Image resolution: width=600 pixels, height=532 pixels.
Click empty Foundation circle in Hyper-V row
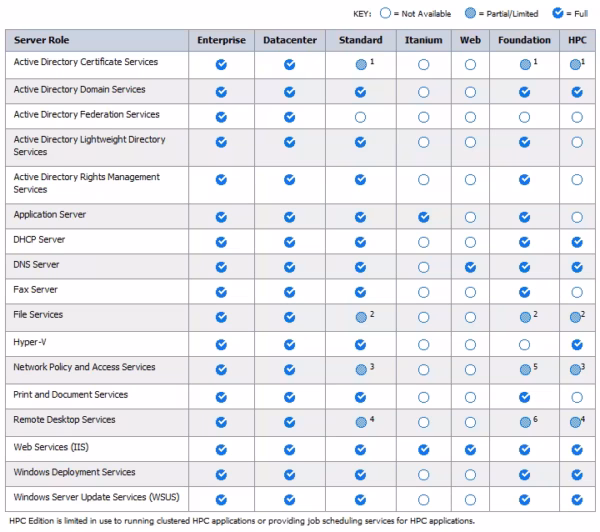pyautogui.click(x=527, y=344)
